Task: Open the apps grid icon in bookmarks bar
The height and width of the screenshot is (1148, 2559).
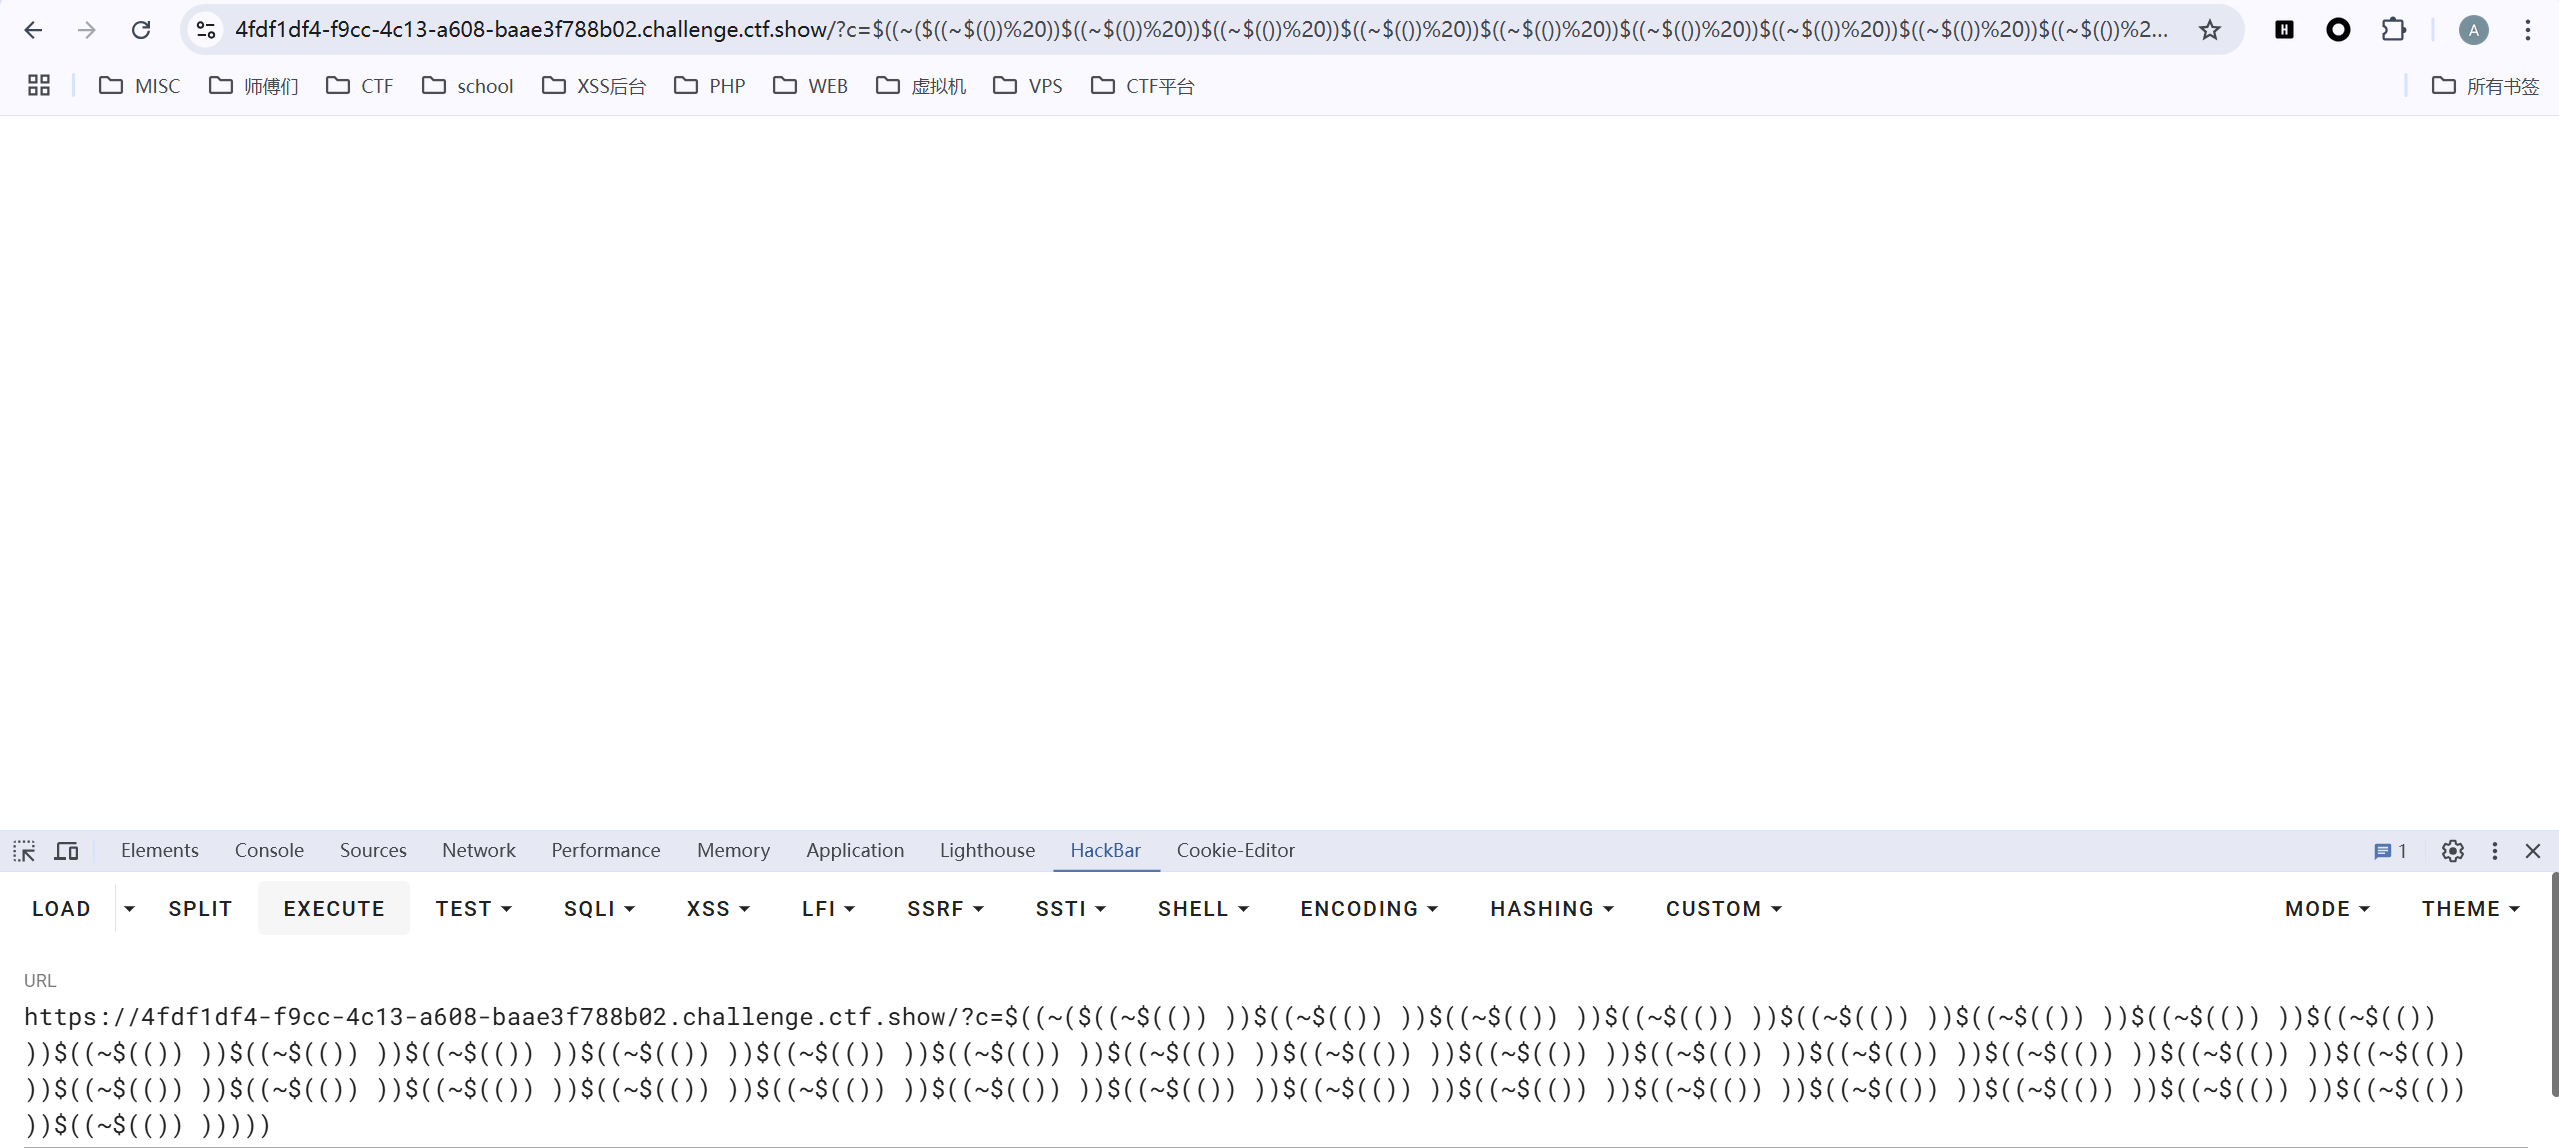Action: 39,86
